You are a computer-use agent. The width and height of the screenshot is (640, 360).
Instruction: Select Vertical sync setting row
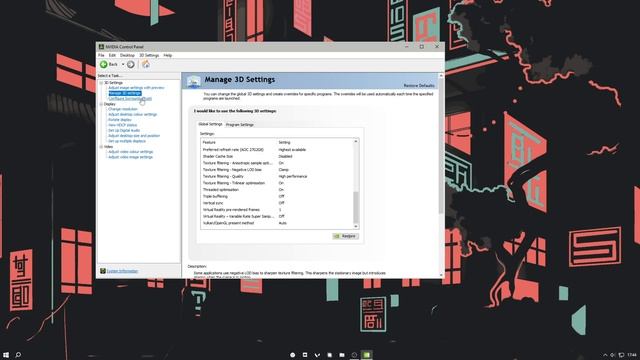277,203
